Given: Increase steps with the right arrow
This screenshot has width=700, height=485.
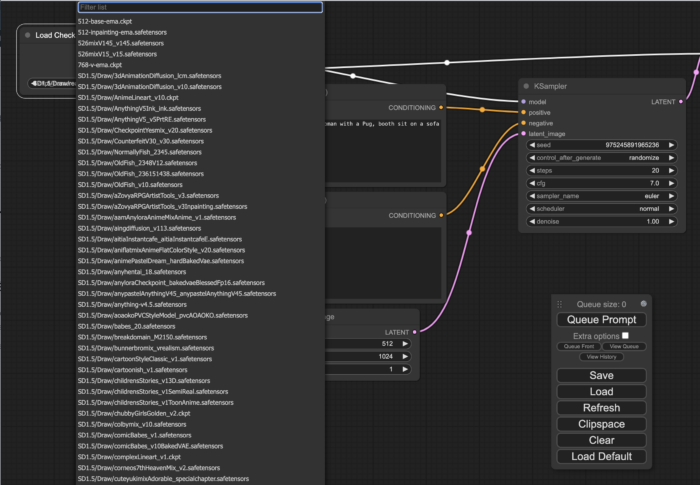Looking at the screenshot, I should pos(673,170).
